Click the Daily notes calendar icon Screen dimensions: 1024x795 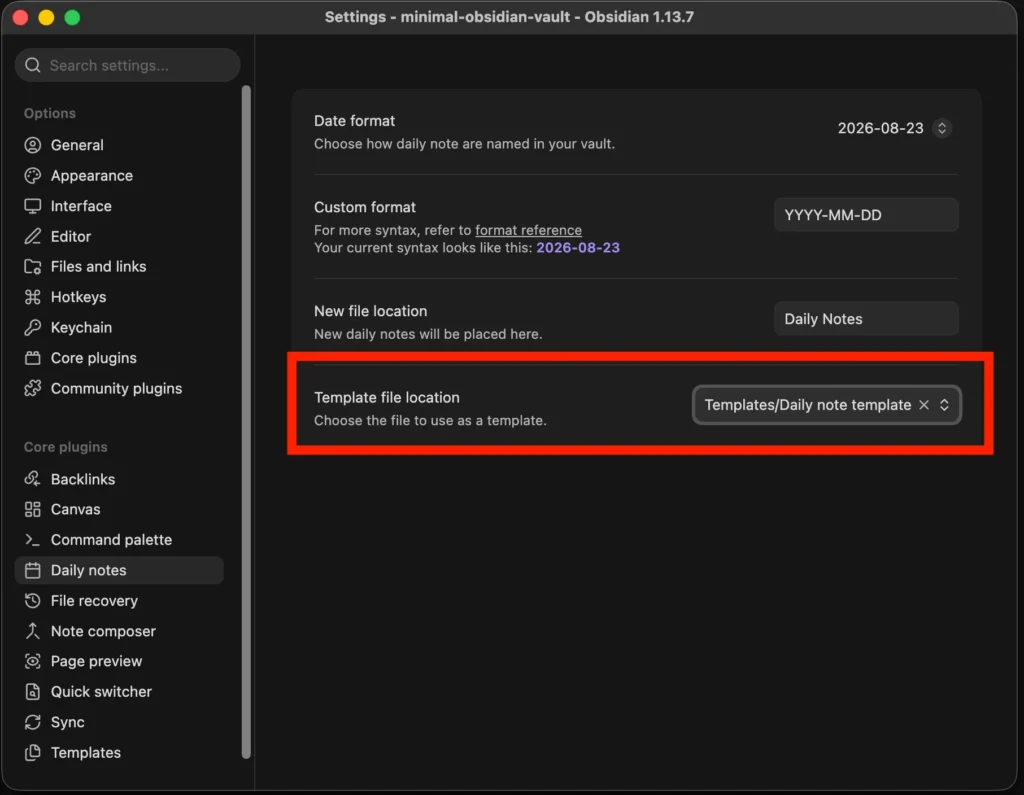tap(33, 570)
